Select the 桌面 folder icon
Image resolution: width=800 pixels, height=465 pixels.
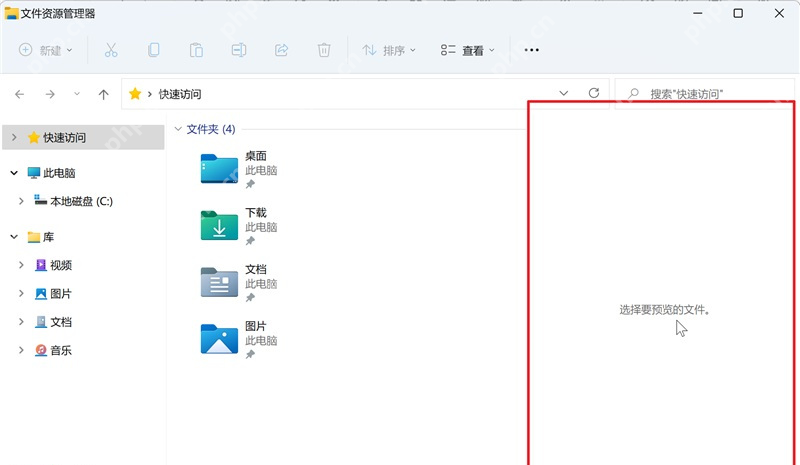coord(219,168)
